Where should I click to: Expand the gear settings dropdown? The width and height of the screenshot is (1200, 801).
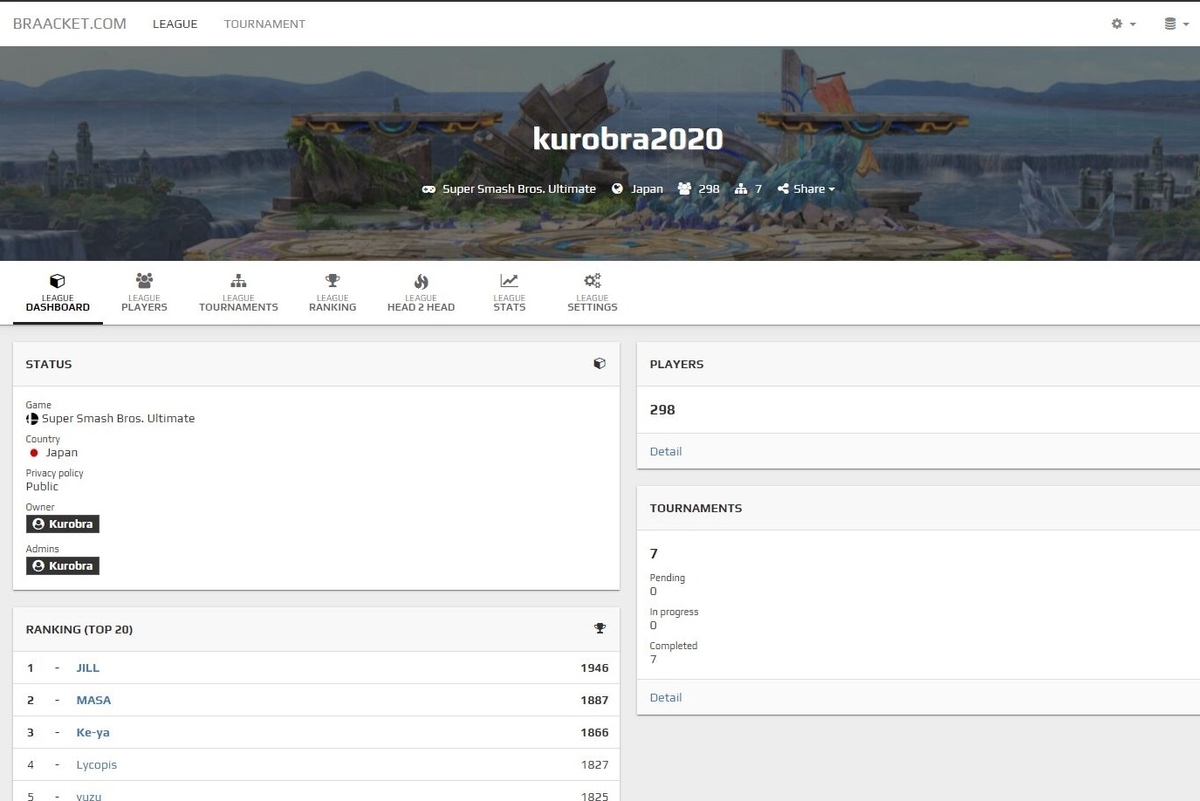point(1123,24)
